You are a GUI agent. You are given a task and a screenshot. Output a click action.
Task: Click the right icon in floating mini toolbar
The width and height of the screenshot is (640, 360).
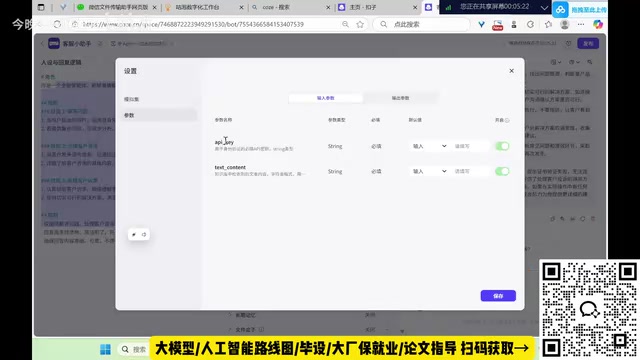point(144,235)
